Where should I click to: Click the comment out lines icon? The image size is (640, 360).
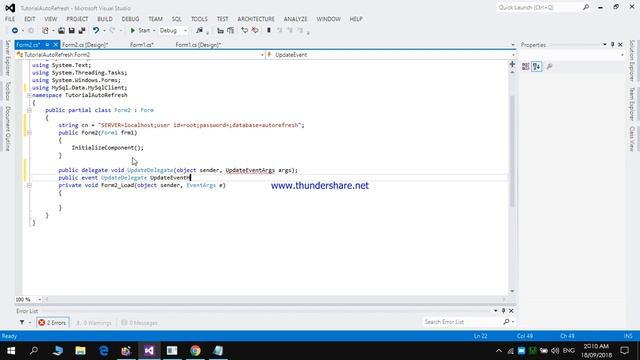tap(244, 31)
